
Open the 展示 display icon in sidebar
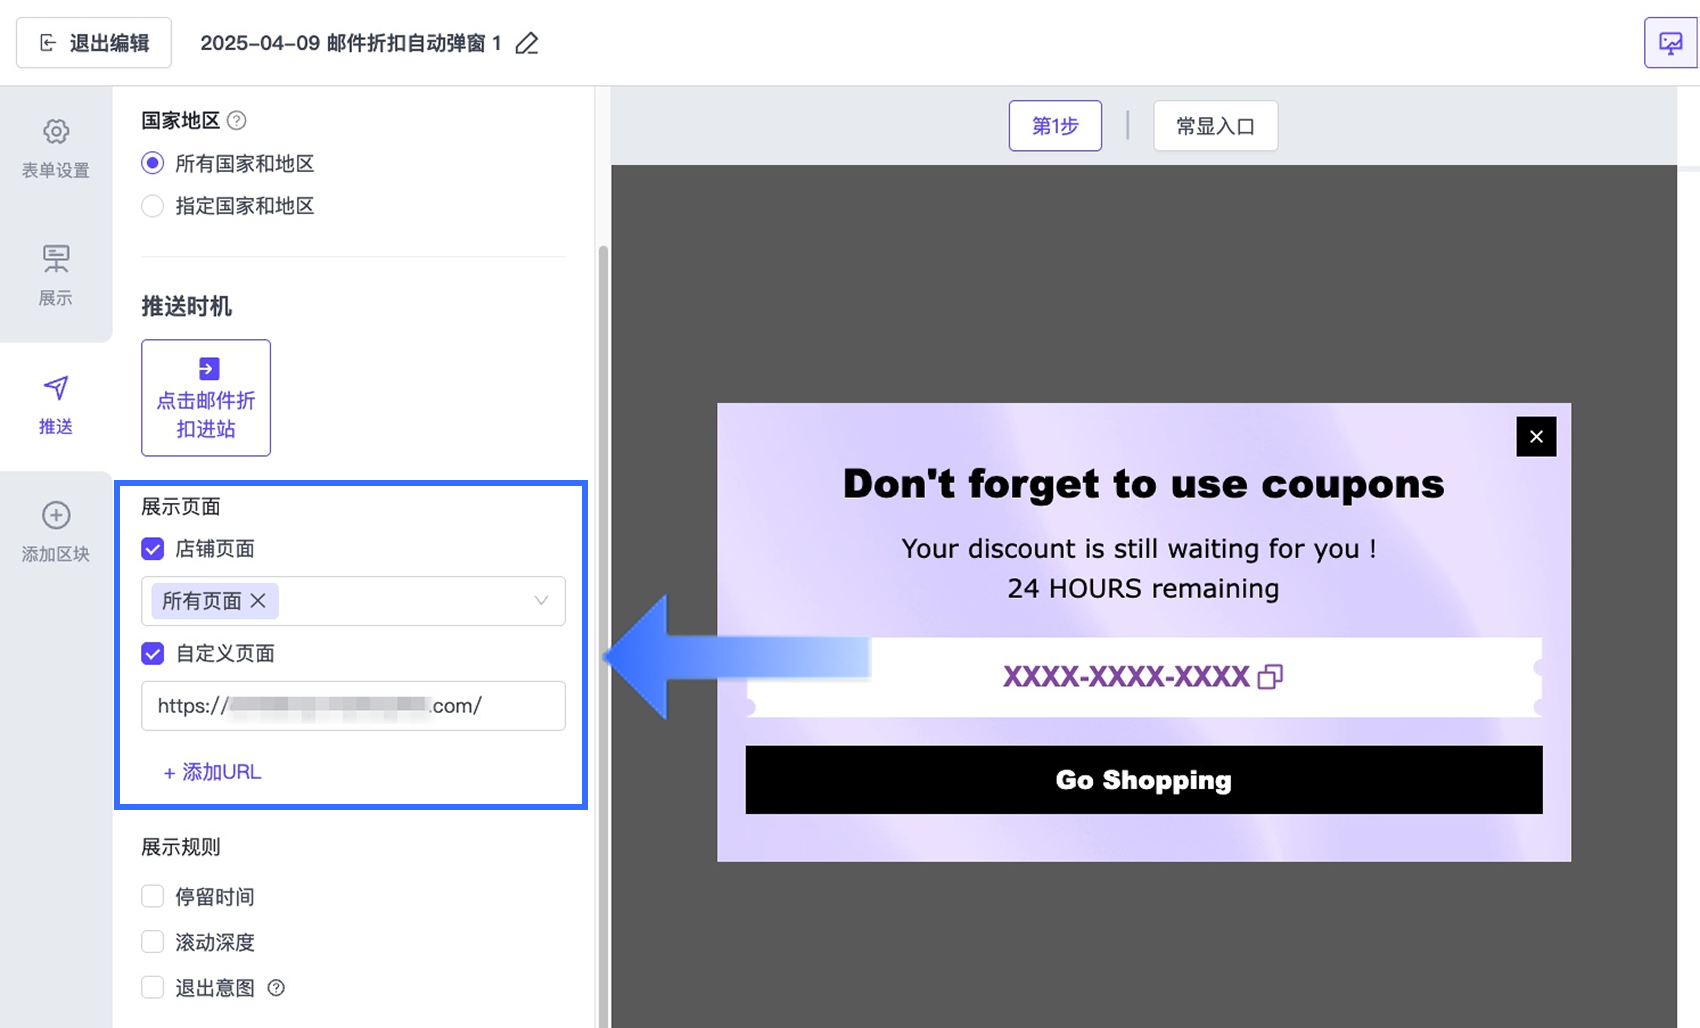click(x=56, y=259)
